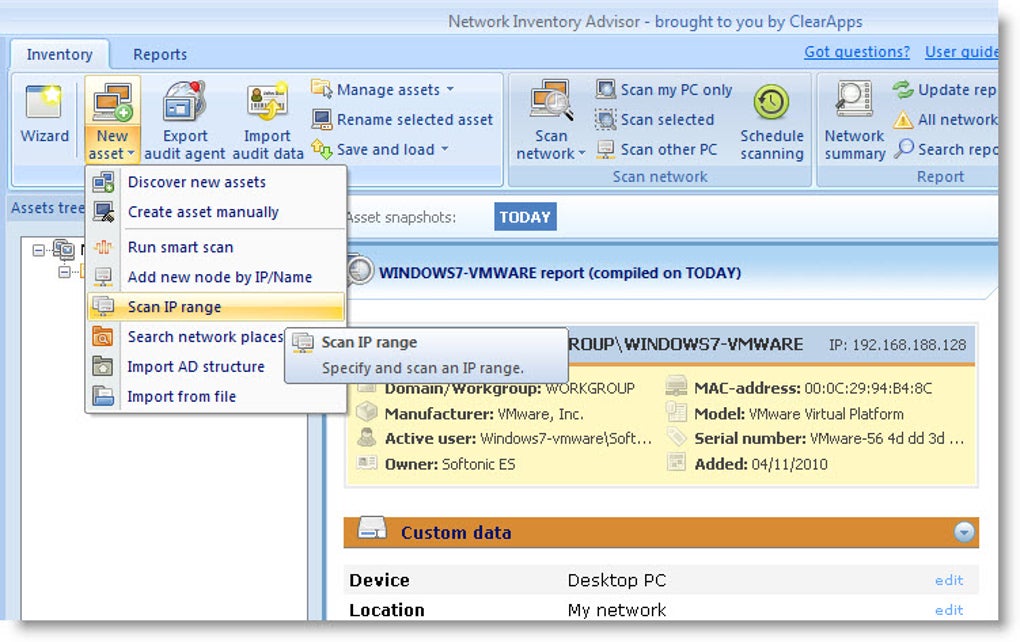Switch to the Reports tab

[160, 54]
